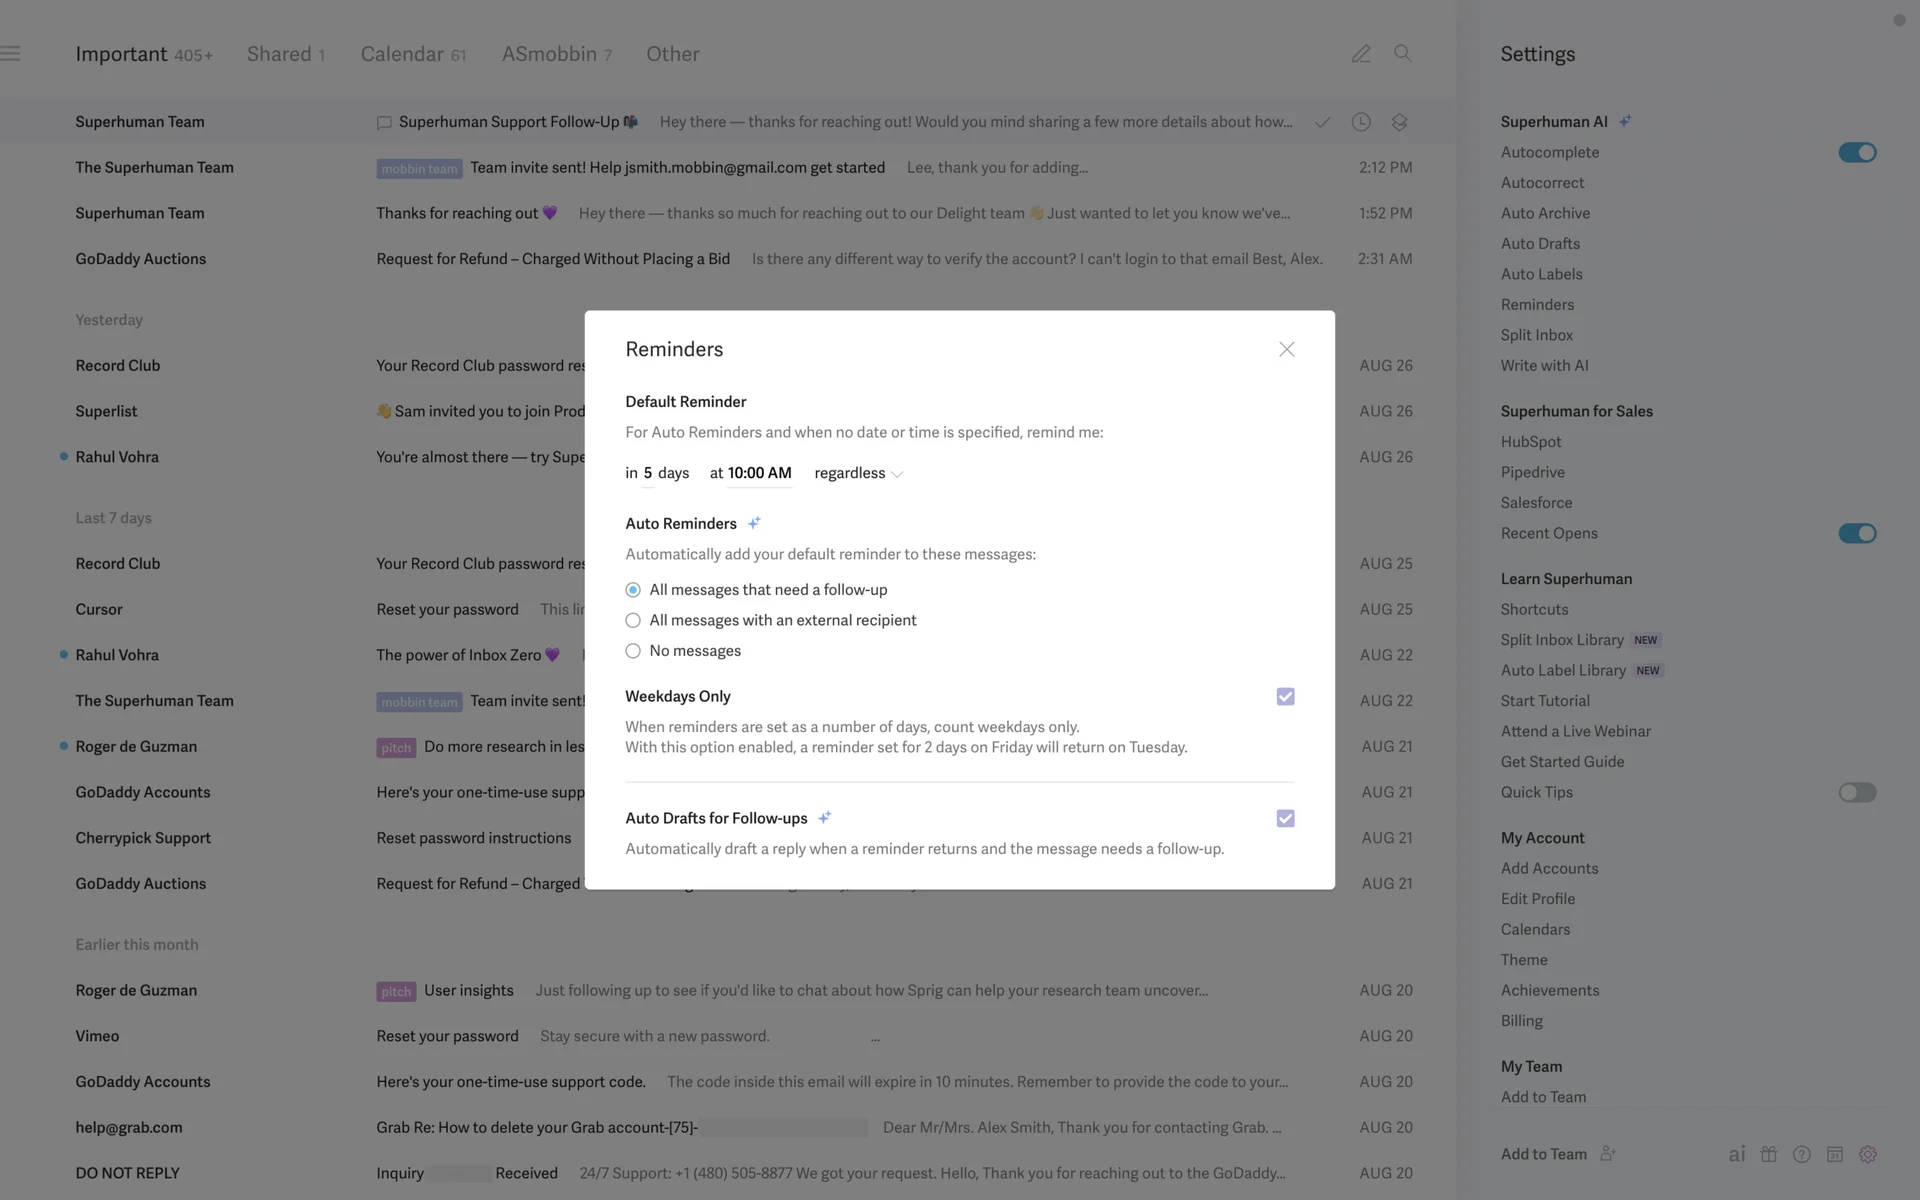Viewport: 1920px width, 1200px height.
Task: Open the hamburger menu icon
Action: pos(11,54)
